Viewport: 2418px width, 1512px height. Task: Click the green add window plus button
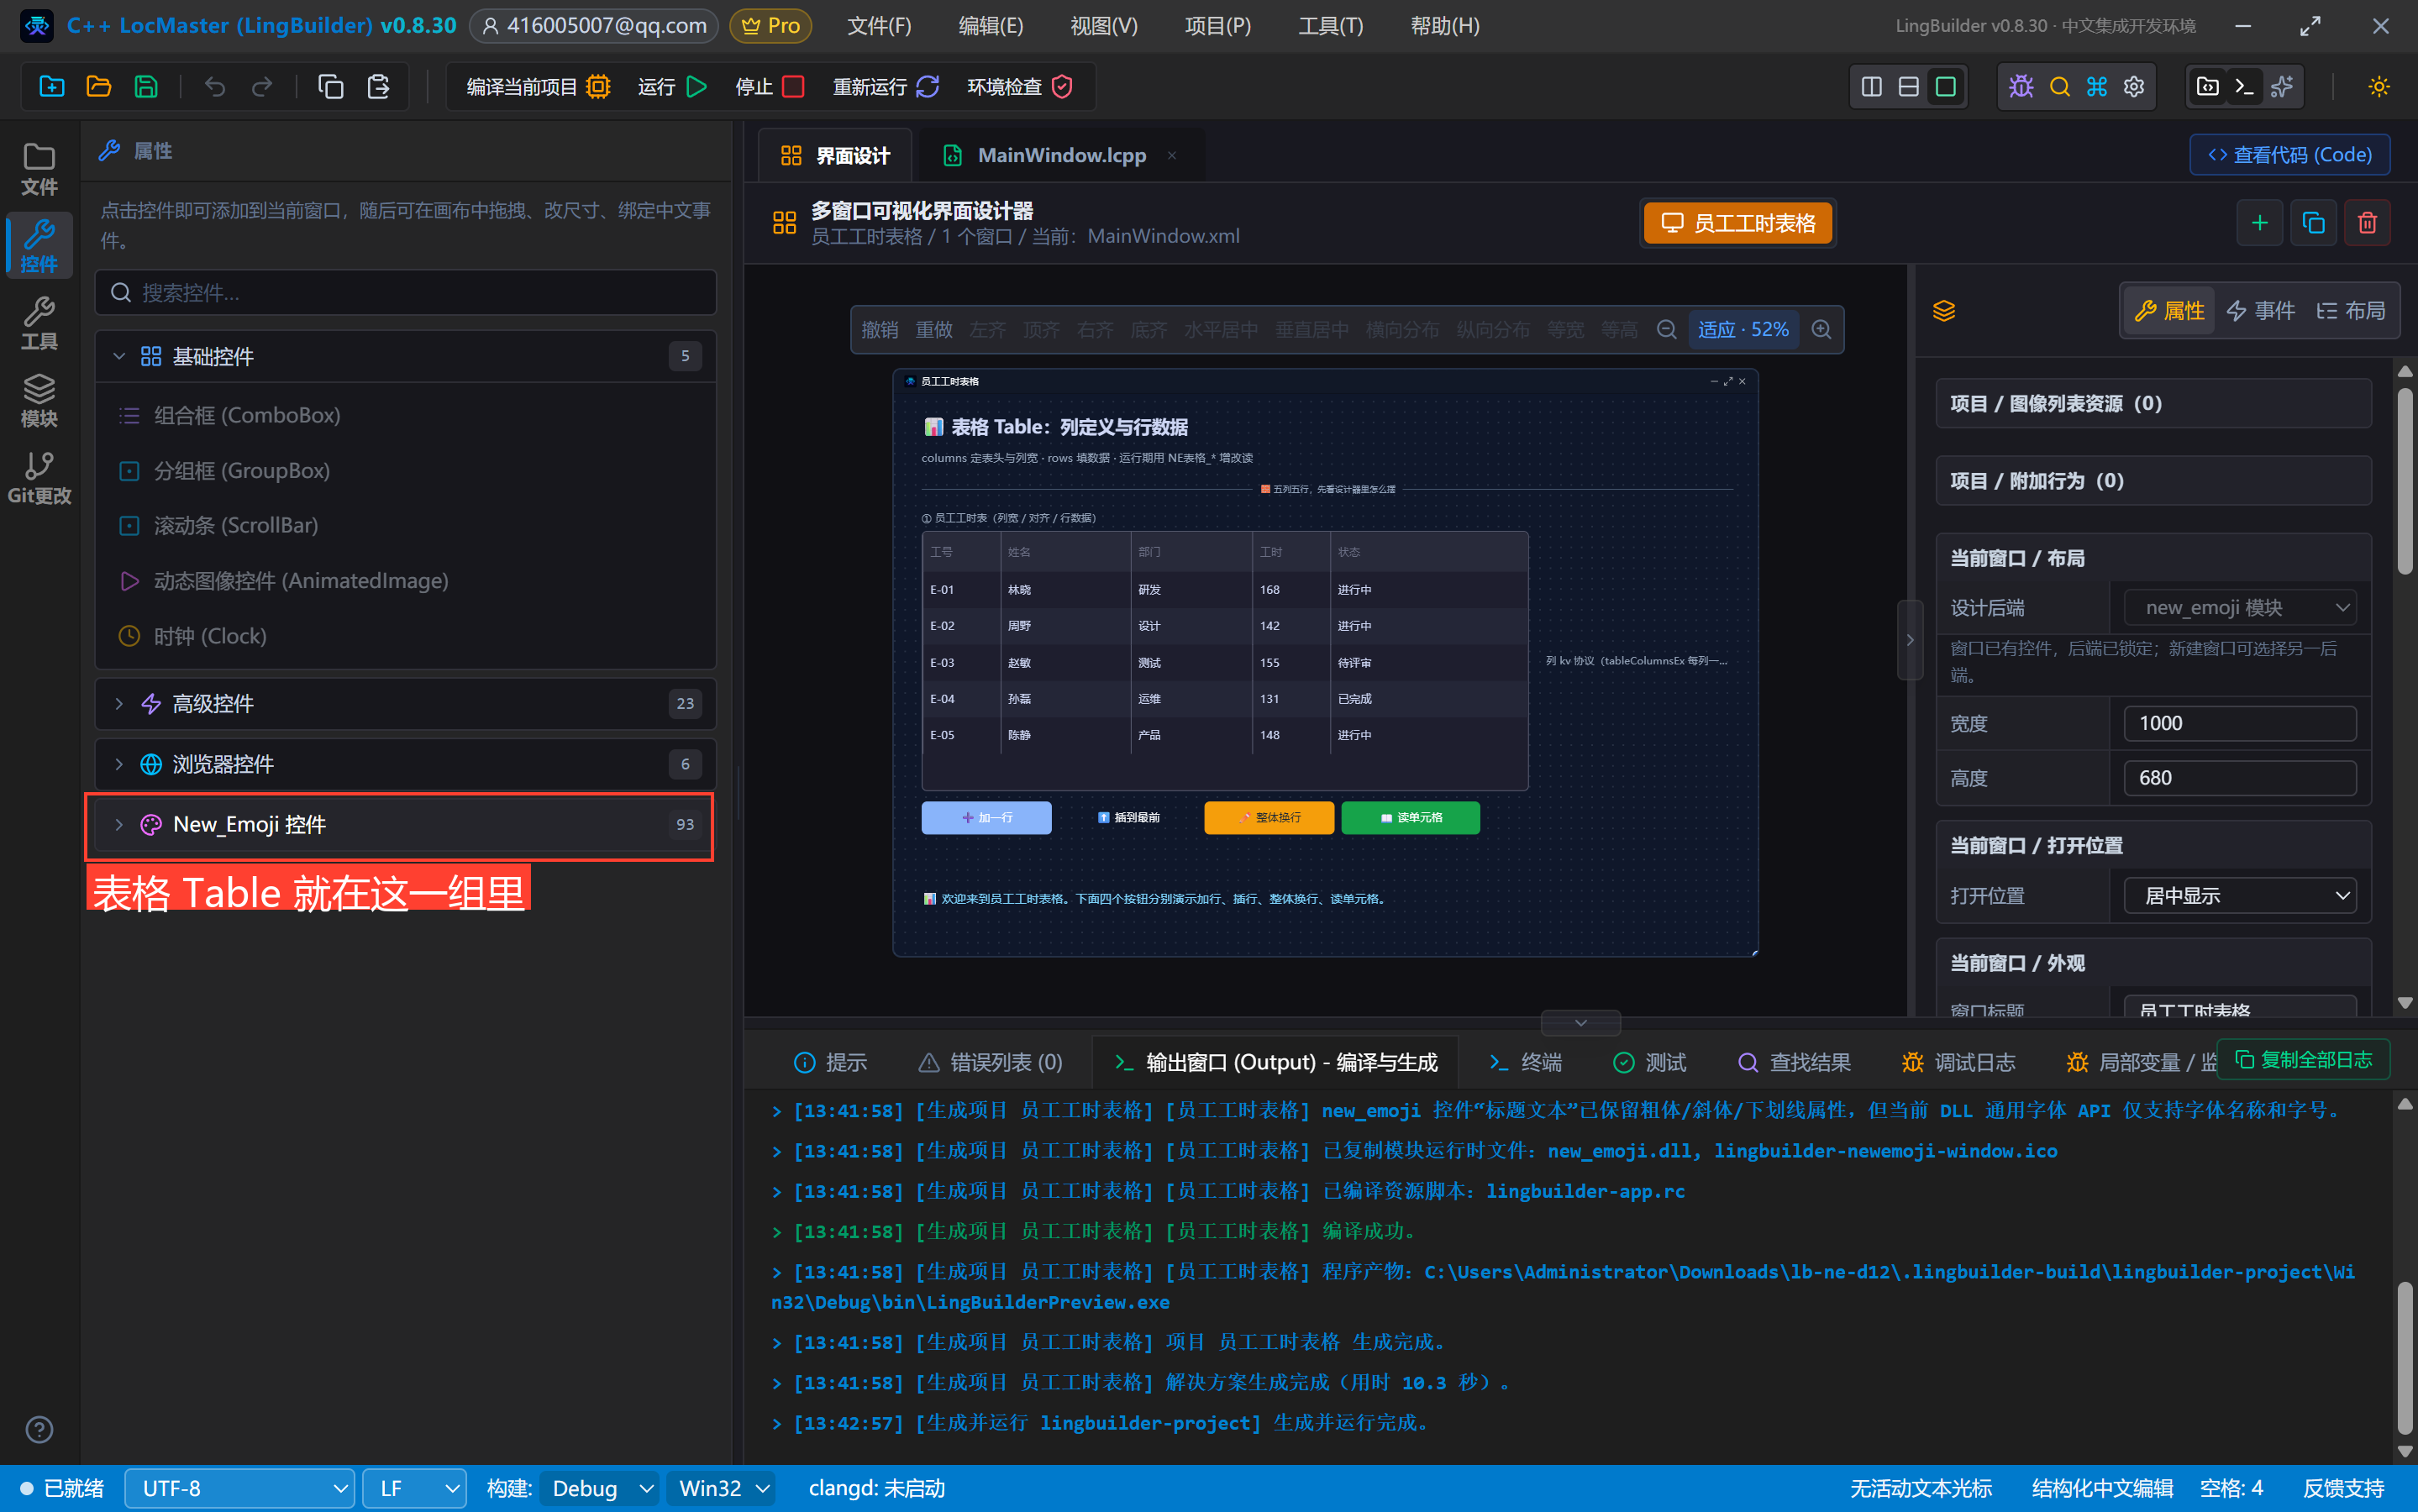(2259, 223)
